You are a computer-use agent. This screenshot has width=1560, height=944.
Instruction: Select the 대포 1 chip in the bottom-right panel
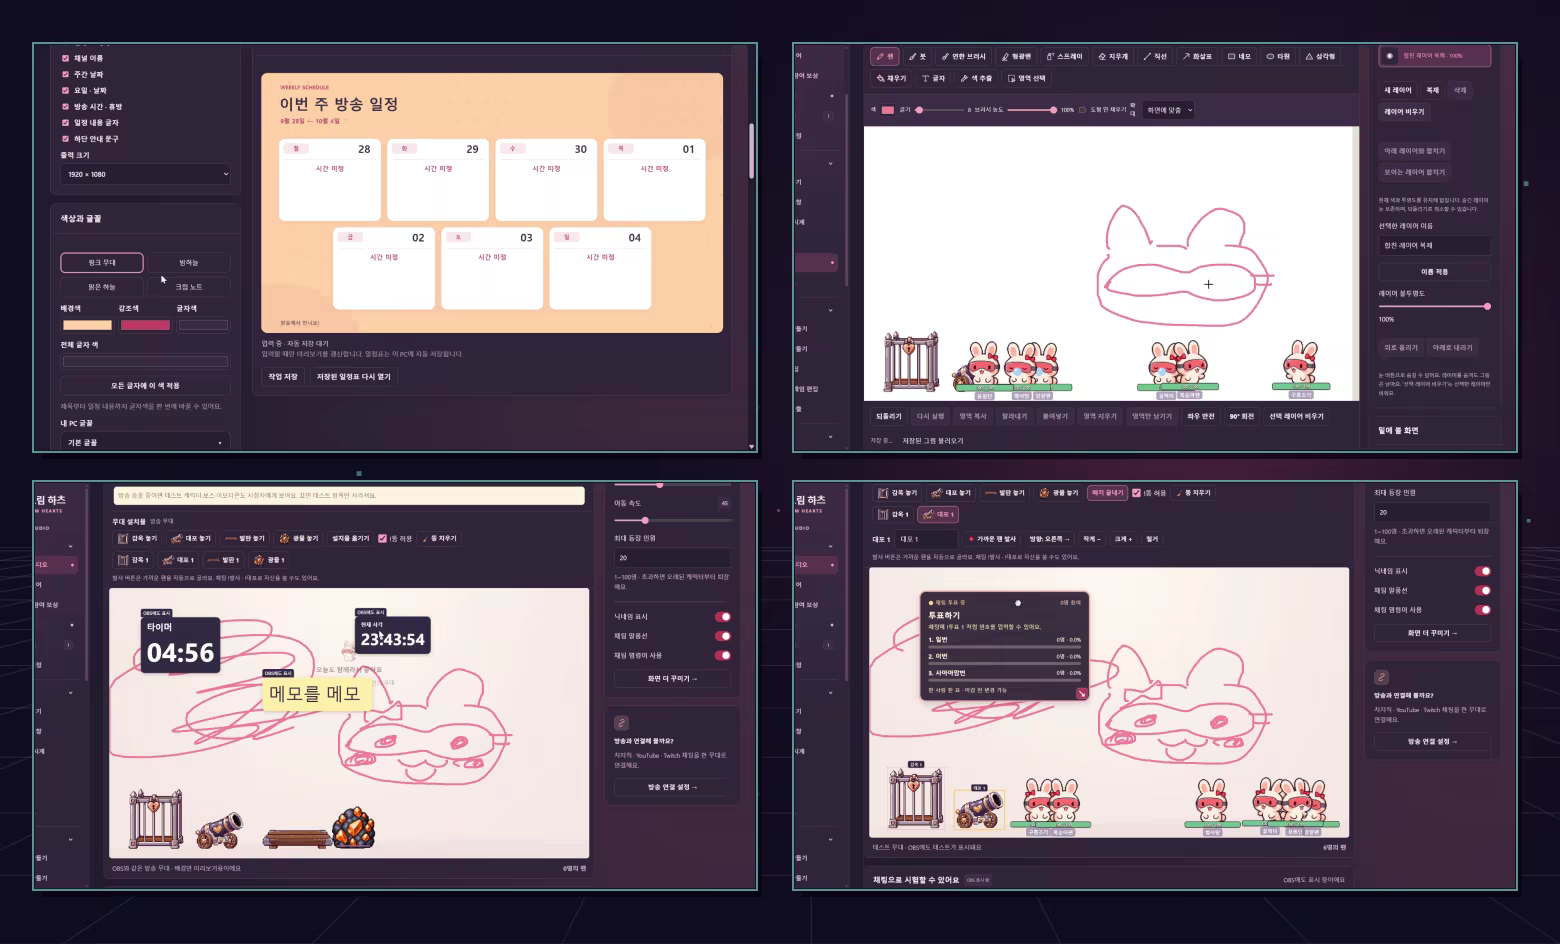(x=939, y=514)
